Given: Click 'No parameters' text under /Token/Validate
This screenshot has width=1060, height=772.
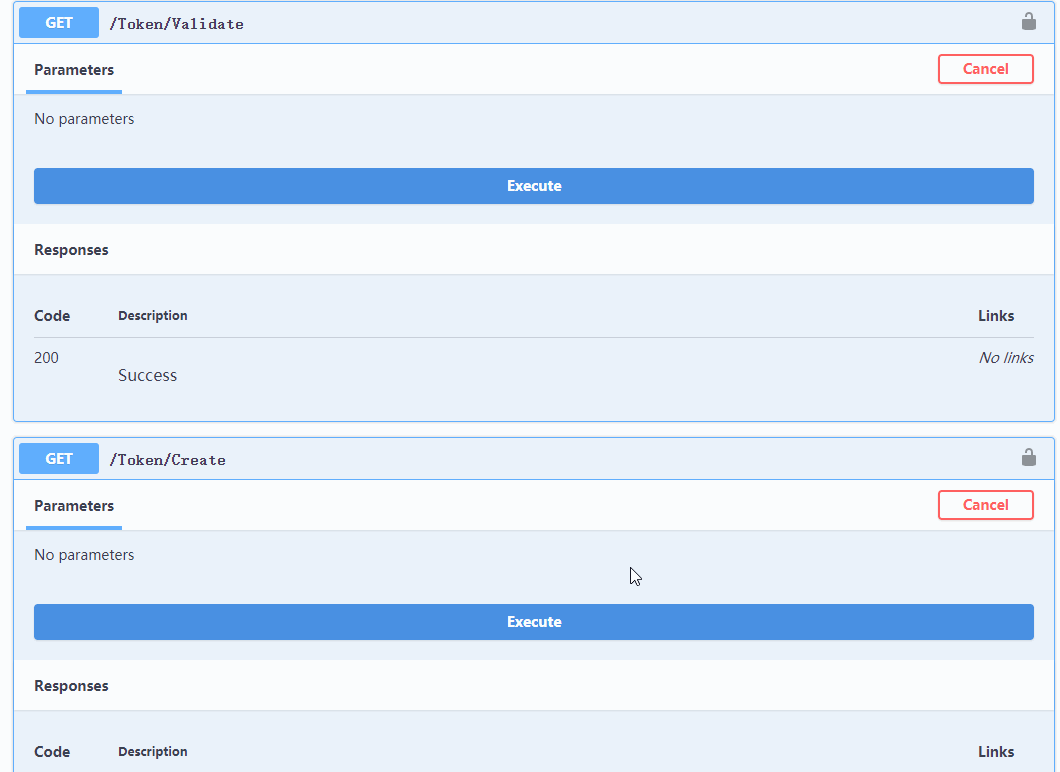Looking at the screenshot, I should click(84, 119).
